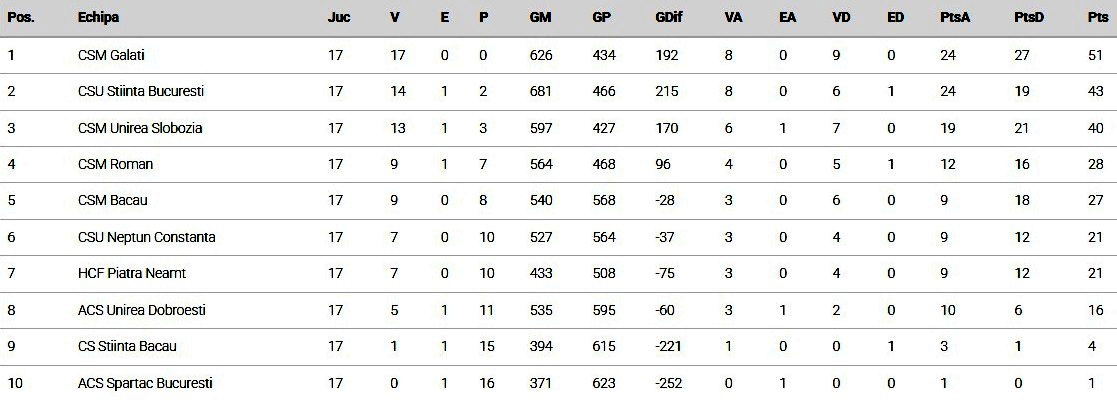Open ACS Unirea Dobroesti team
Image resolution: width=1117 pixels, height=405 pixels.
pyautogui.click(x=141, y=310)
